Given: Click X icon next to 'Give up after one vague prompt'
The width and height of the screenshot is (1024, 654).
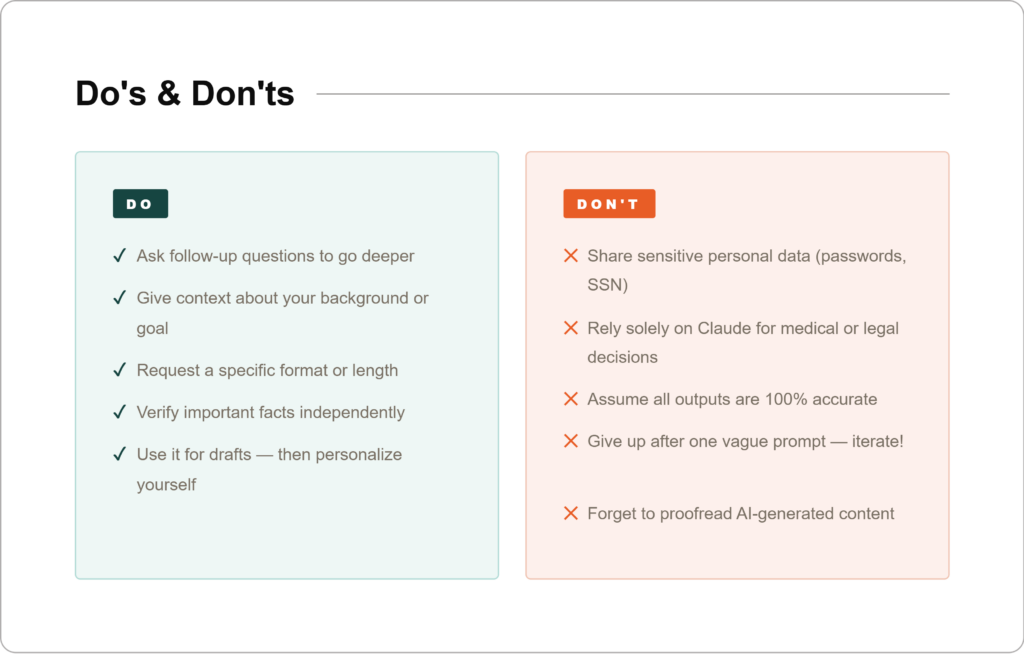Looking at the screenshot, I should [571, 441].
